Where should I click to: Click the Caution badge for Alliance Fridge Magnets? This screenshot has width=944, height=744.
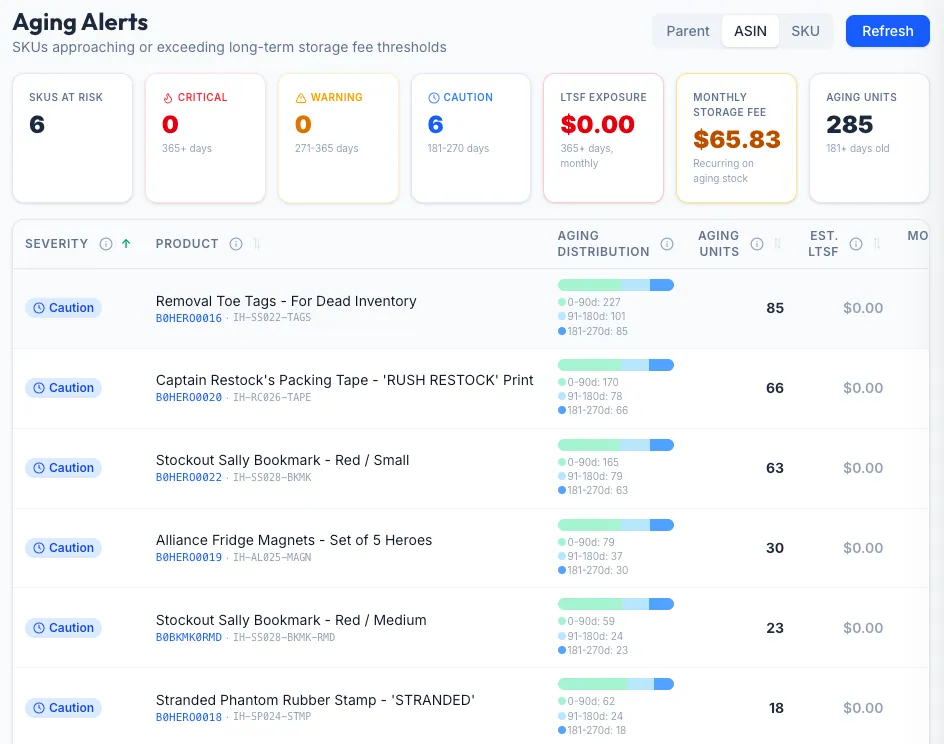[x=63, y=548]
